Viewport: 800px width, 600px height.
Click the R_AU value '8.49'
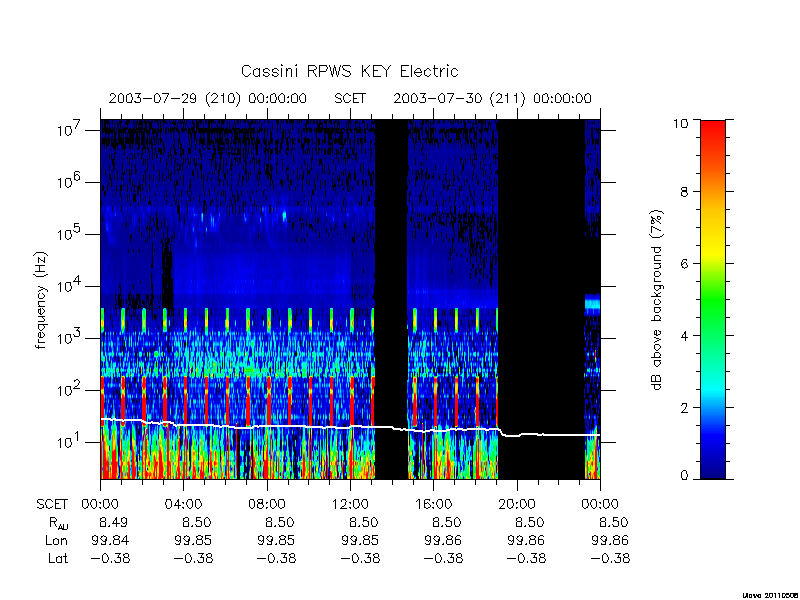point(113,522)
